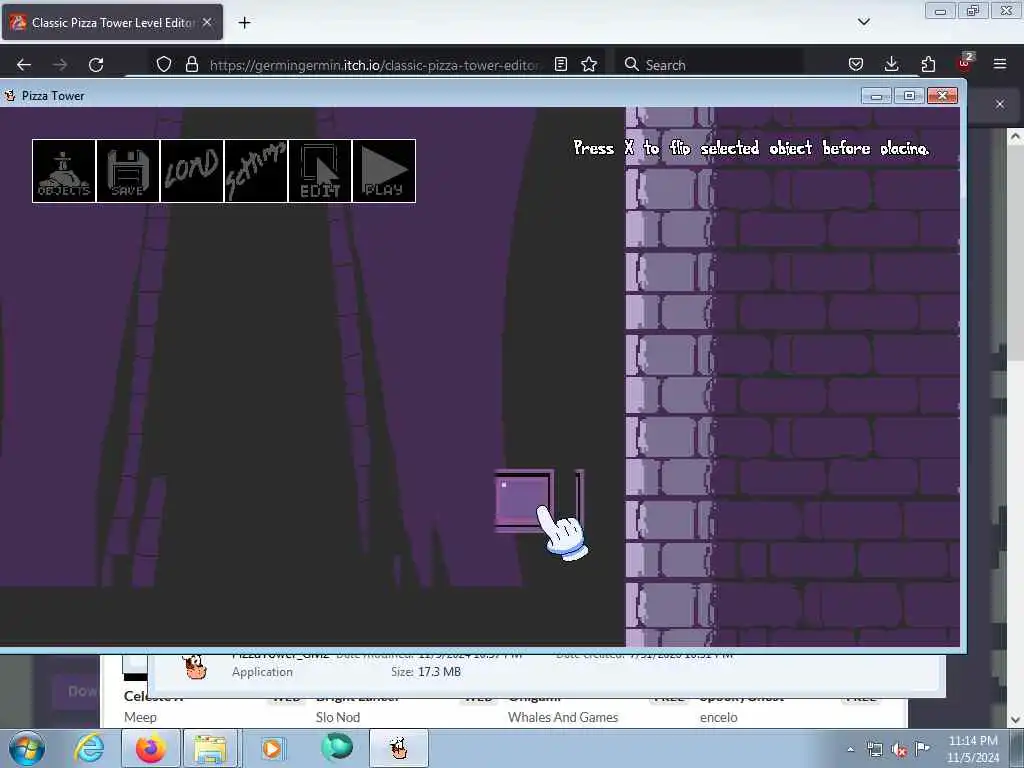Open the Pocket save icon
Viewport: 1024px width, 768px height.
click(x=856, y=64)
